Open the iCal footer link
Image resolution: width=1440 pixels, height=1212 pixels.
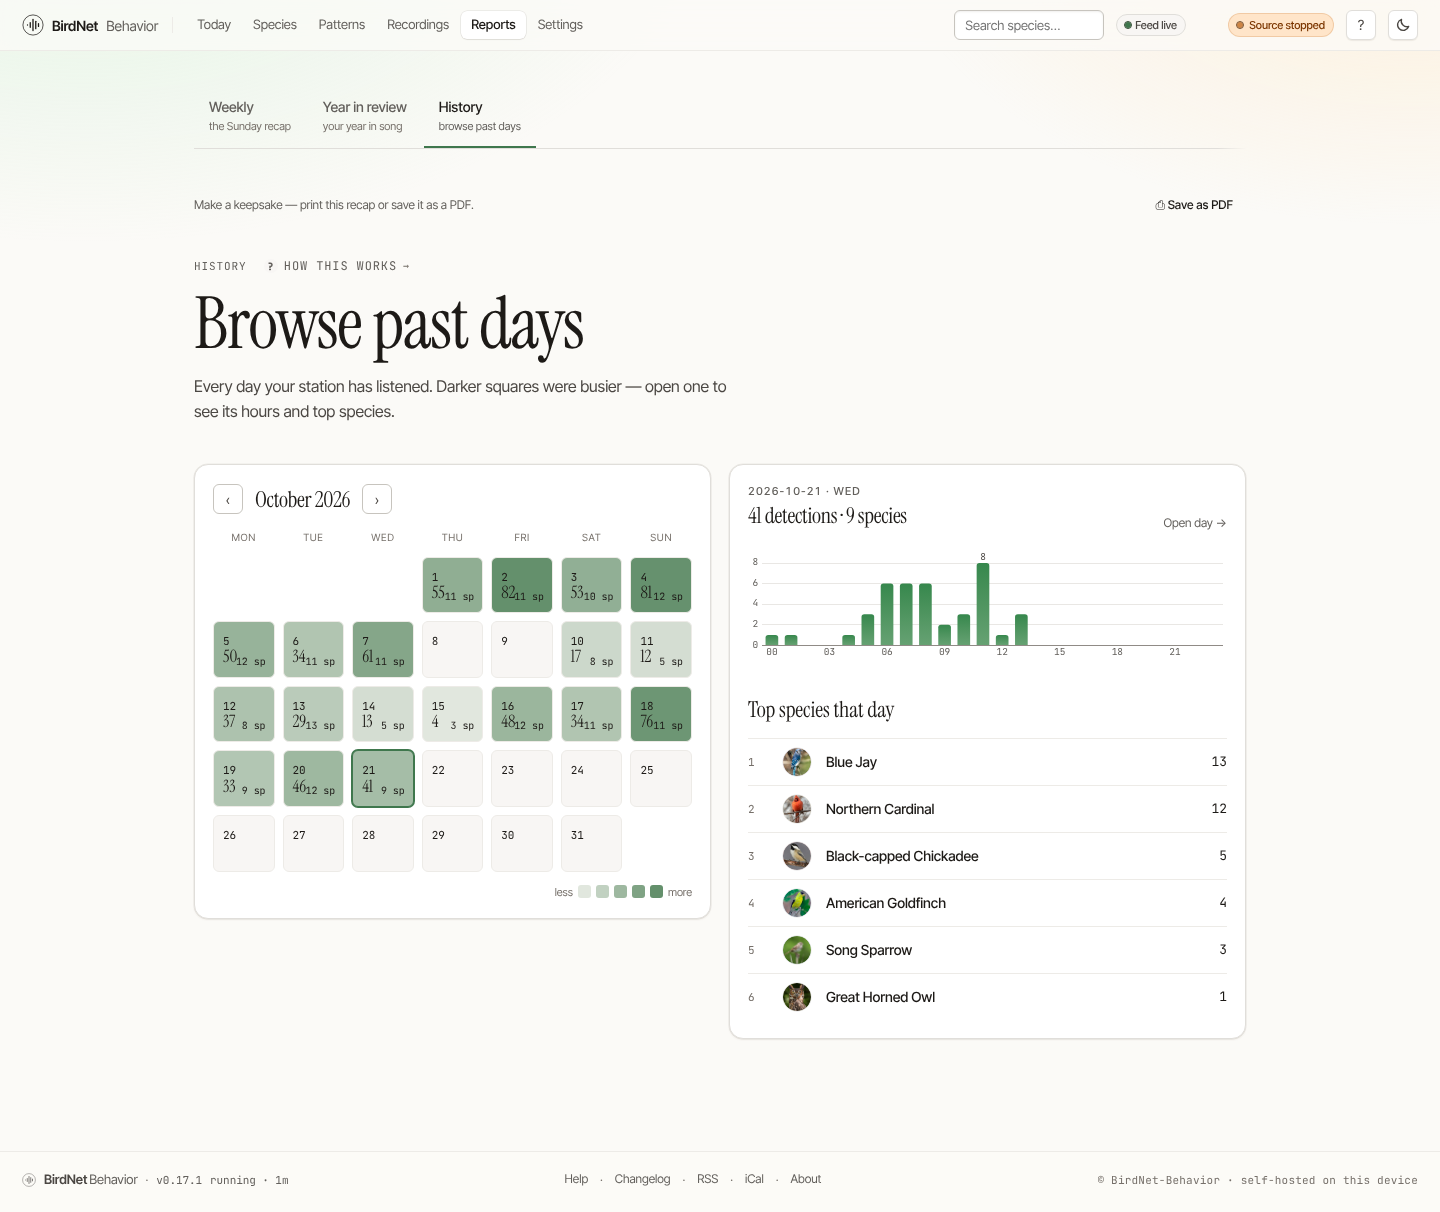(754, 1179)
